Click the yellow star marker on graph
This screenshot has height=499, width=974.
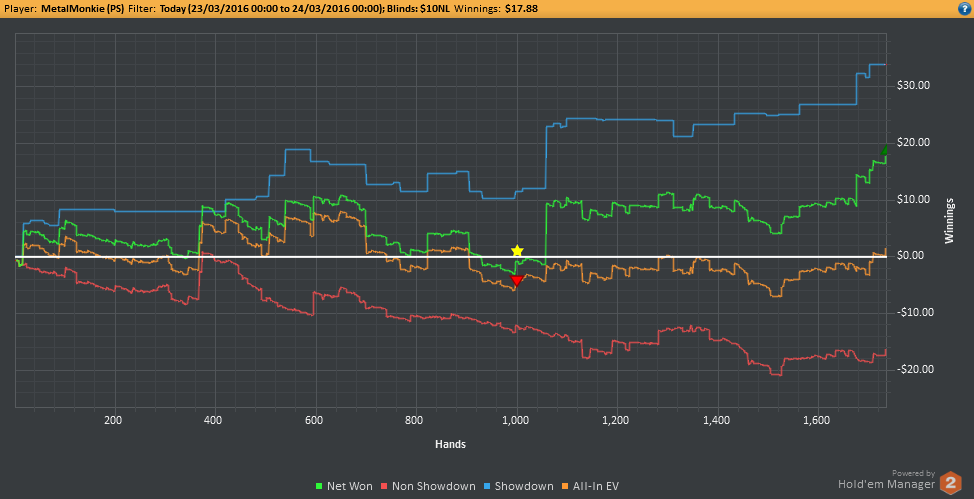[x=517, y=250]
